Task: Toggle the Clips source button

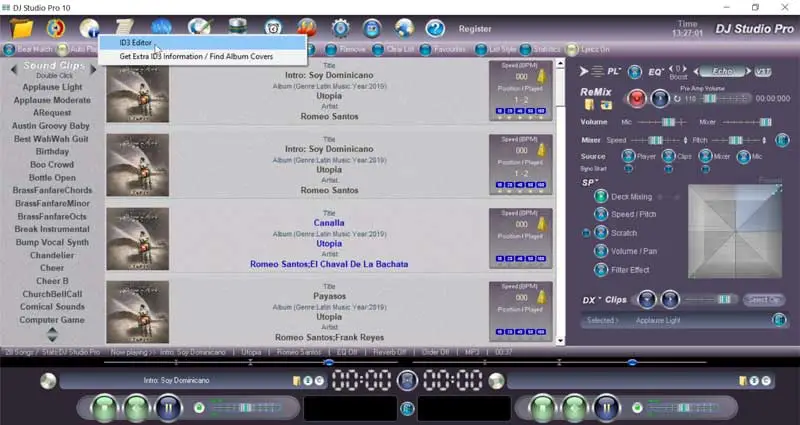Action: pos(668,156)
